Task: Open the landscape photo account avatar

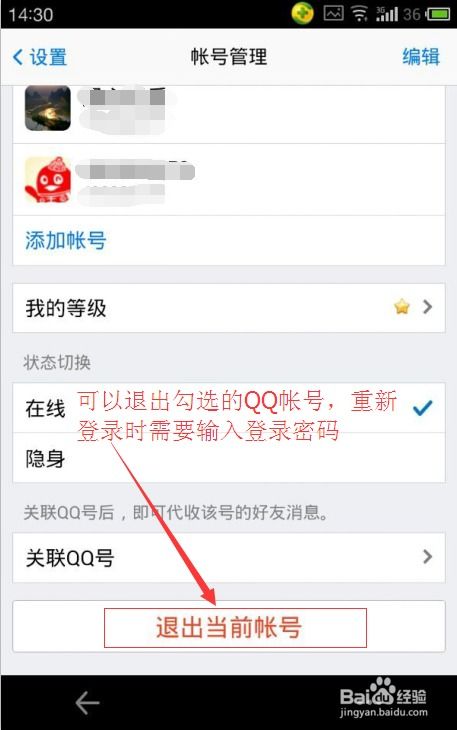Action: pos(47,108)
